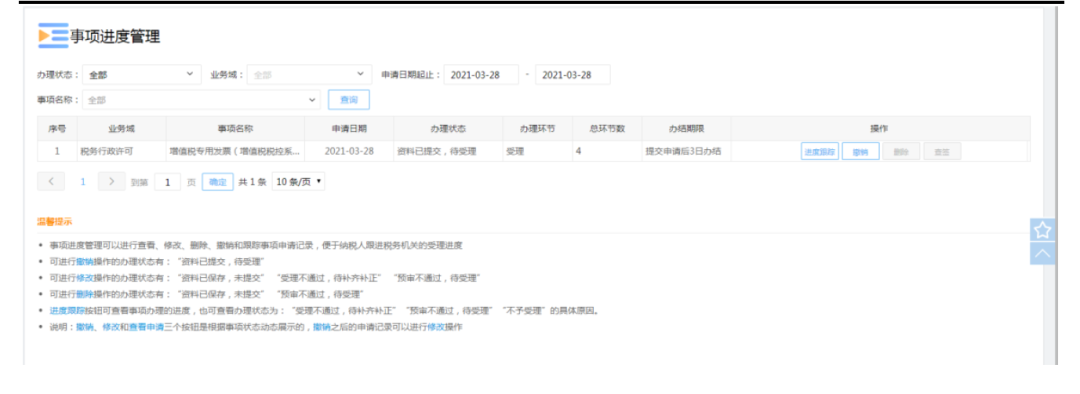Click tip line starting 可进行修改操作
Viewport: 1080px width, 394px height.
[264, 278]
